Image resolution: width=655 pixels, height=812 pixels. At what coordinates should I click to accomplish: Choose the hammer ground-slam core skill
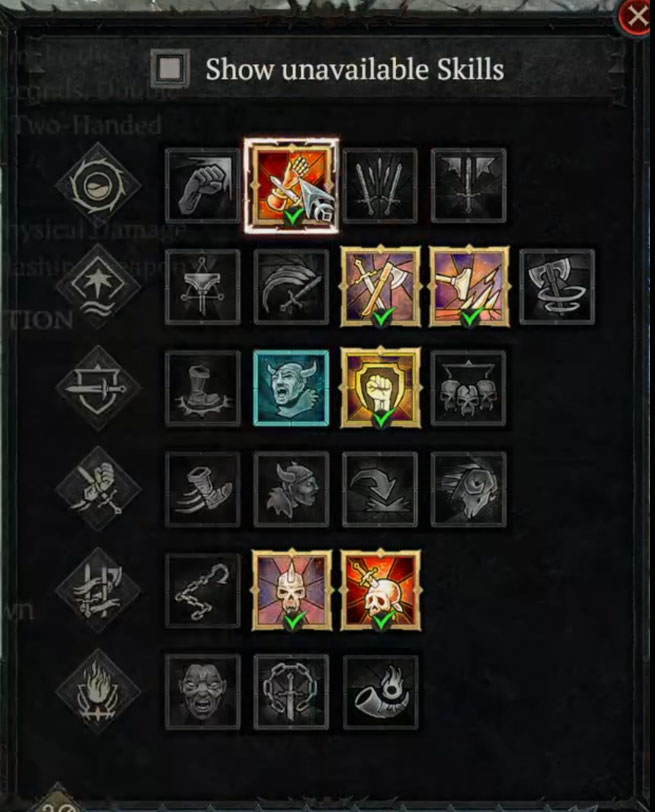tap(469, 287)
